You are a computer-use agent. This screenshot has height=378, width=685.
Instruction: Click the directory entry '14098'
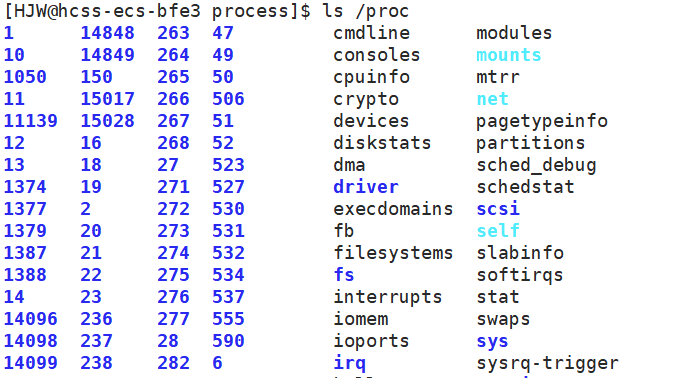(x=31, y=341)
